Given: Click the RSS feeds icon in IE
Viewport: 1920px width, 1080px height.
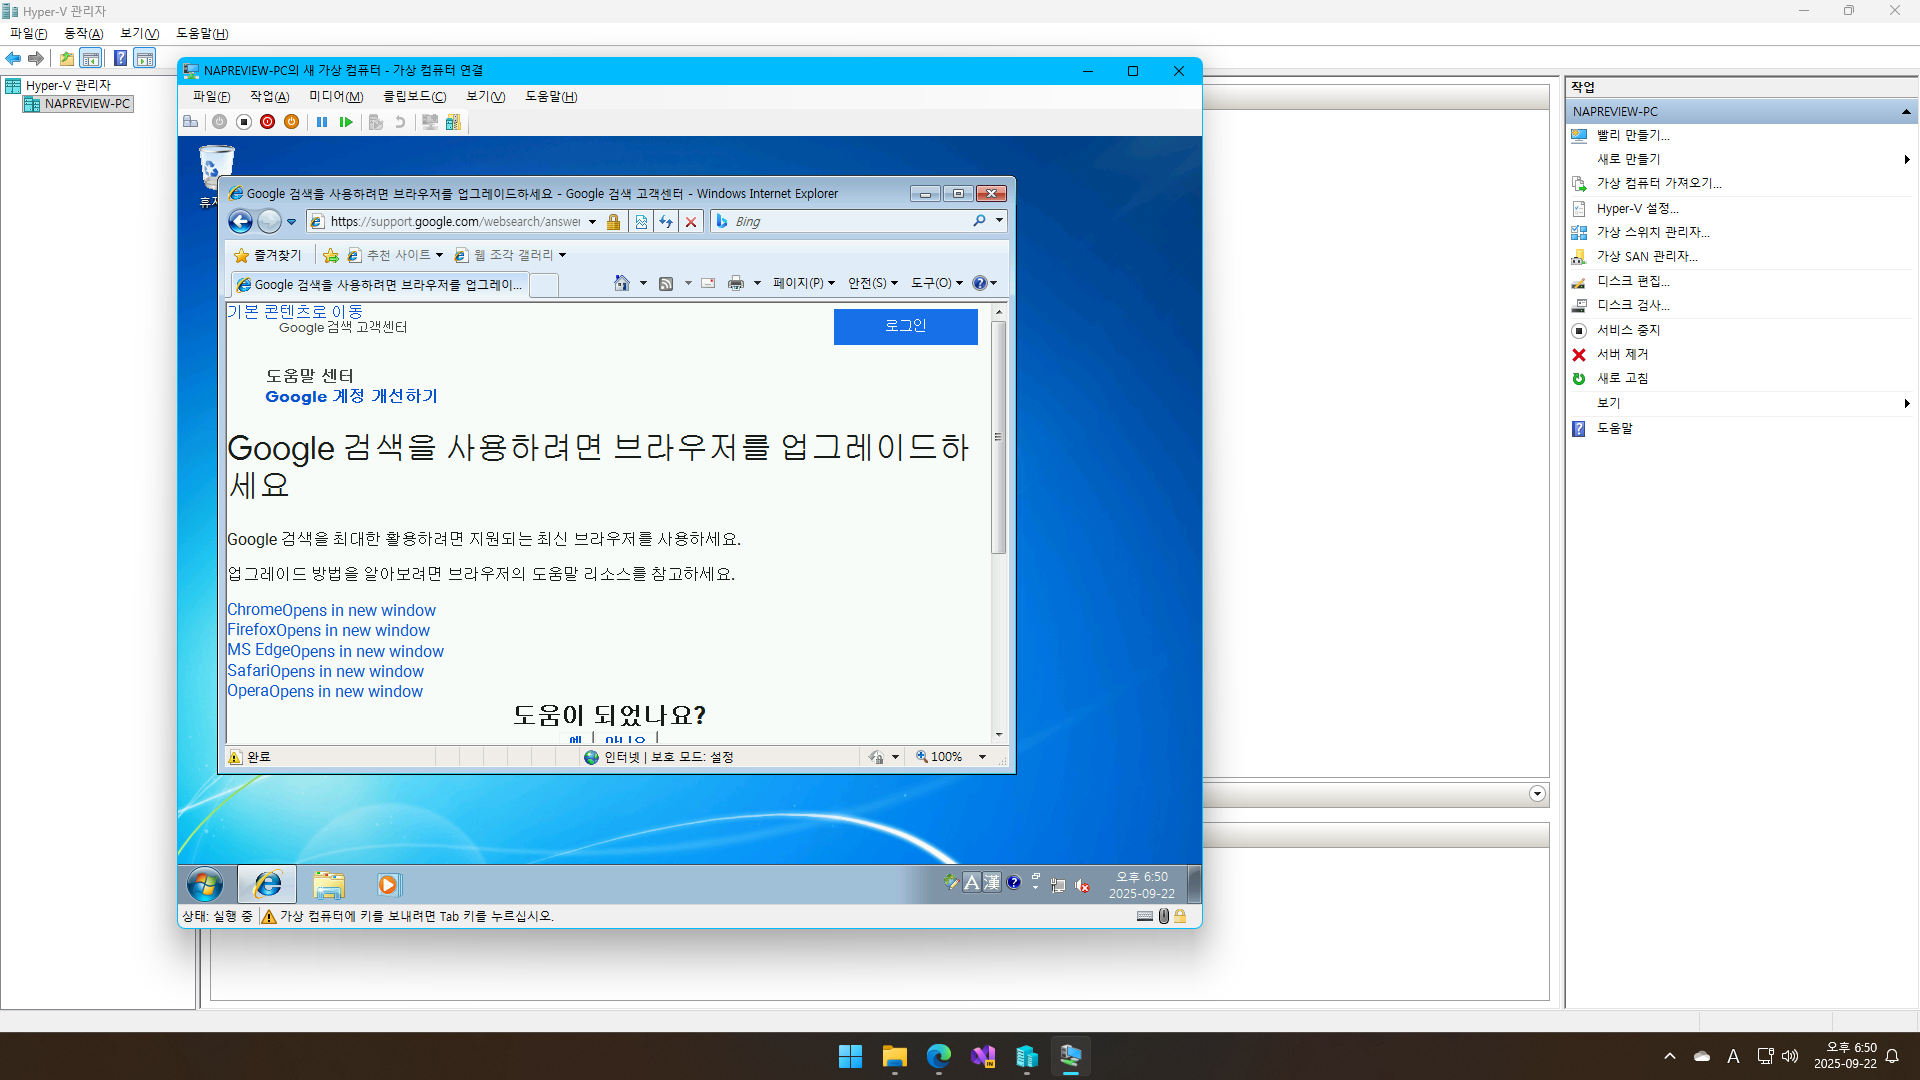Looking at the screenshot, I should click(x=666, y=283).
